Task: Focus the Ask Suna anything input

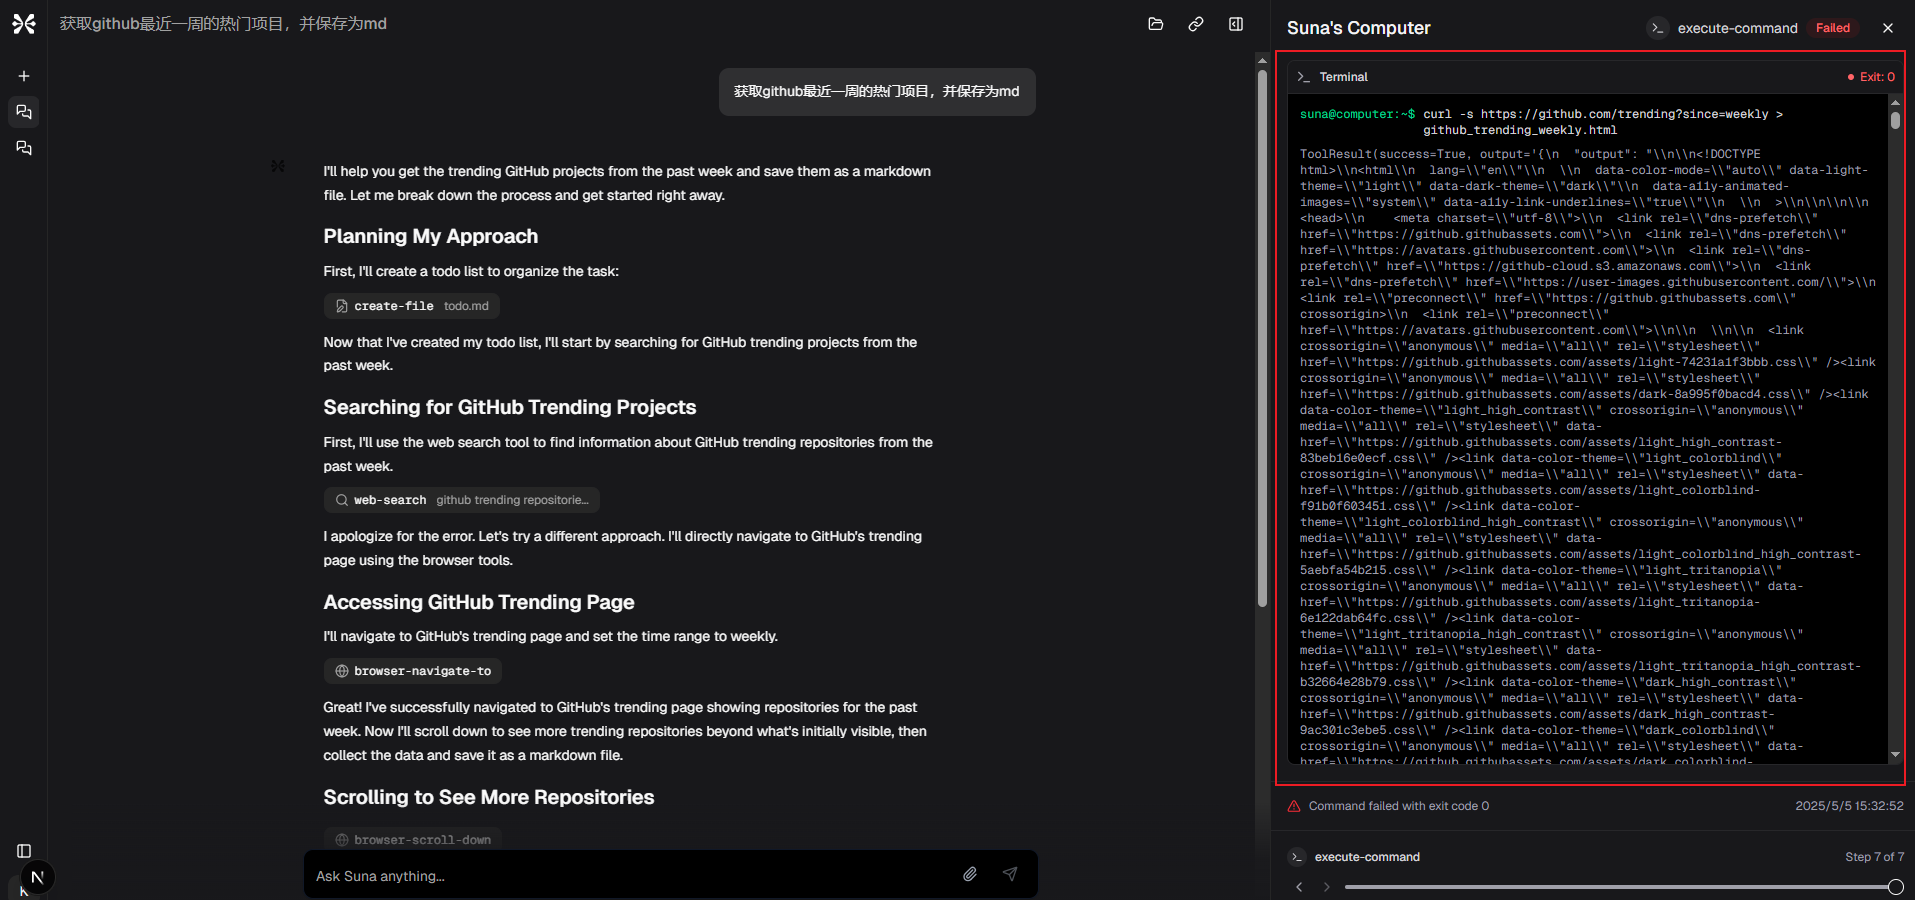Action: [630, 876]
